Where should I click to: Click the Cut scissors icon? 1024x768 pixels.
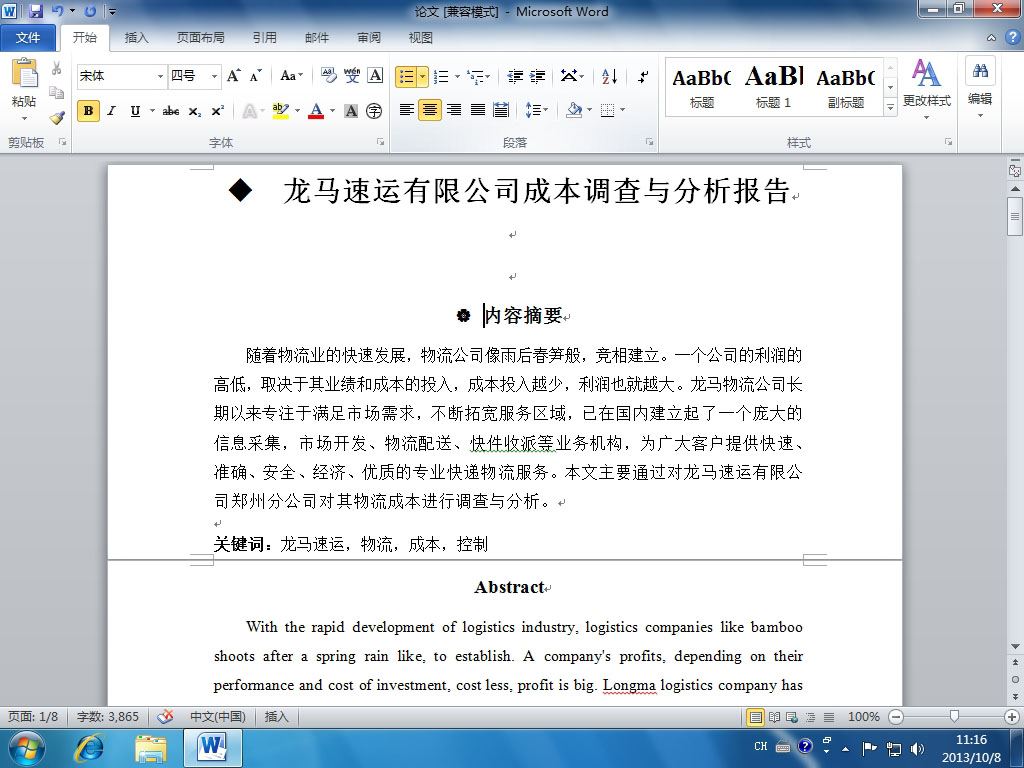tap(57, 69)
